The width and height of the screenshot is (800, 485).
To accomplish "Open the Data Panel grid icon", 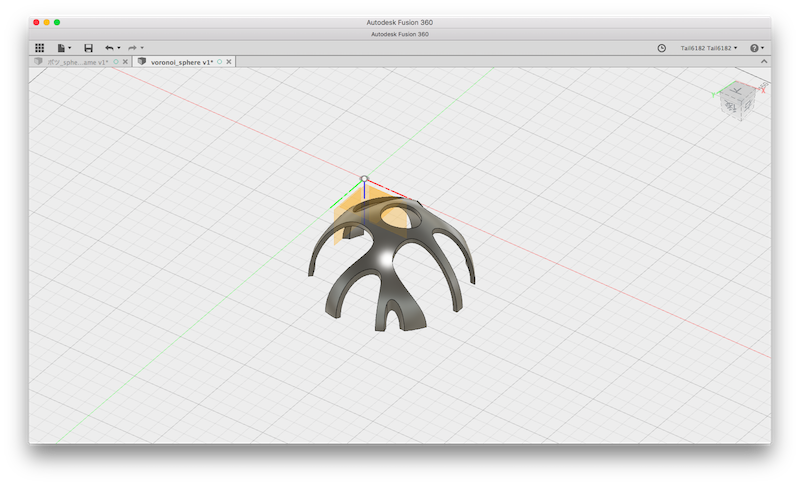I will (39, 48).
